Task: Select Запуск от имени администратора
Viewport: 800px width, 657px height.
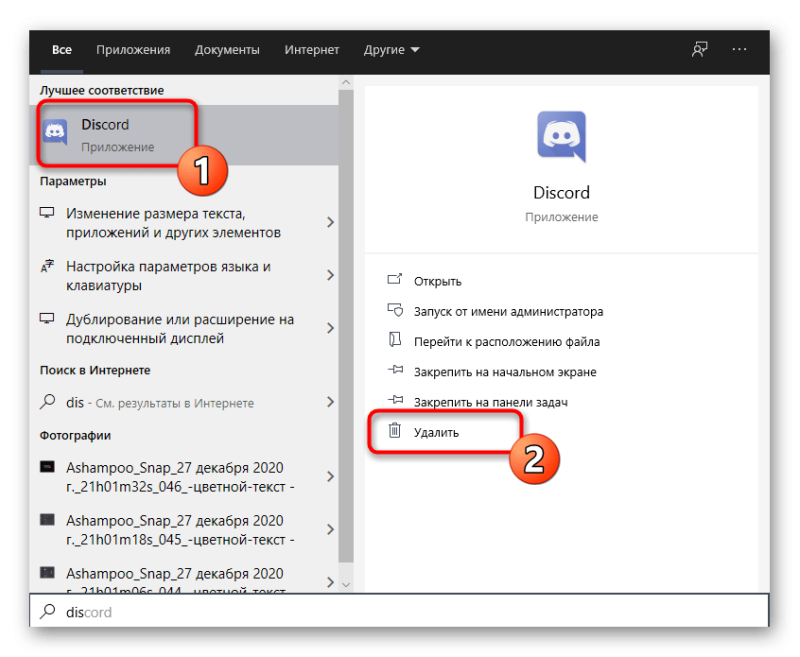Action: [508, 312]
